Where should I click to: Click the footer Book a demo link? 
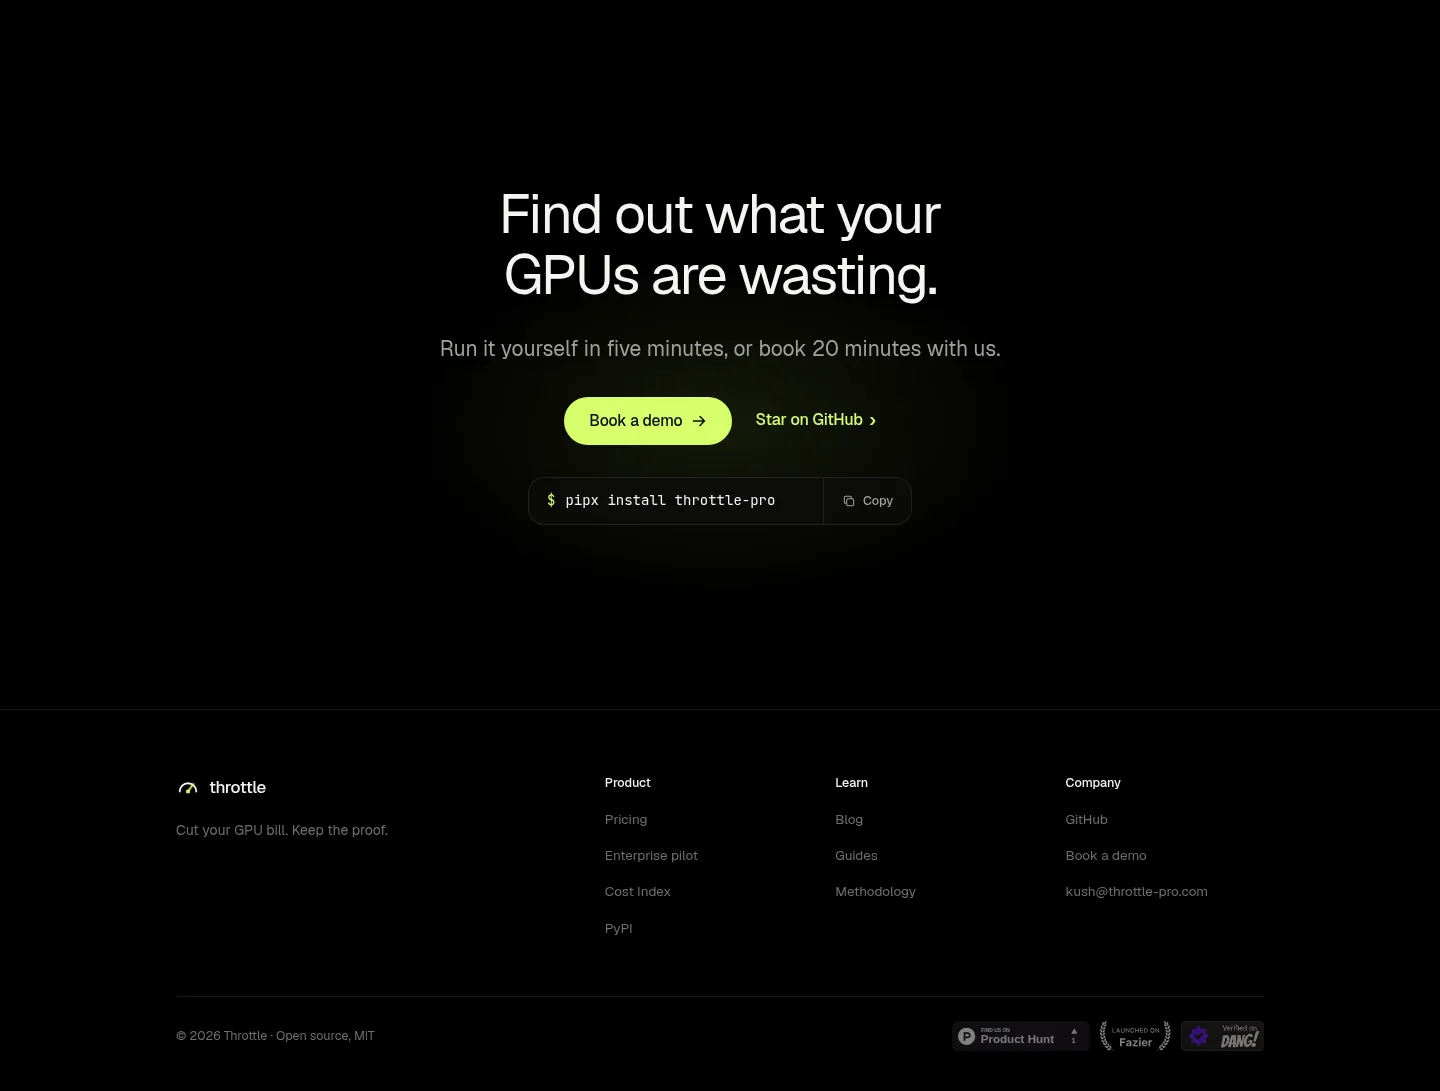coord(1106,855)
